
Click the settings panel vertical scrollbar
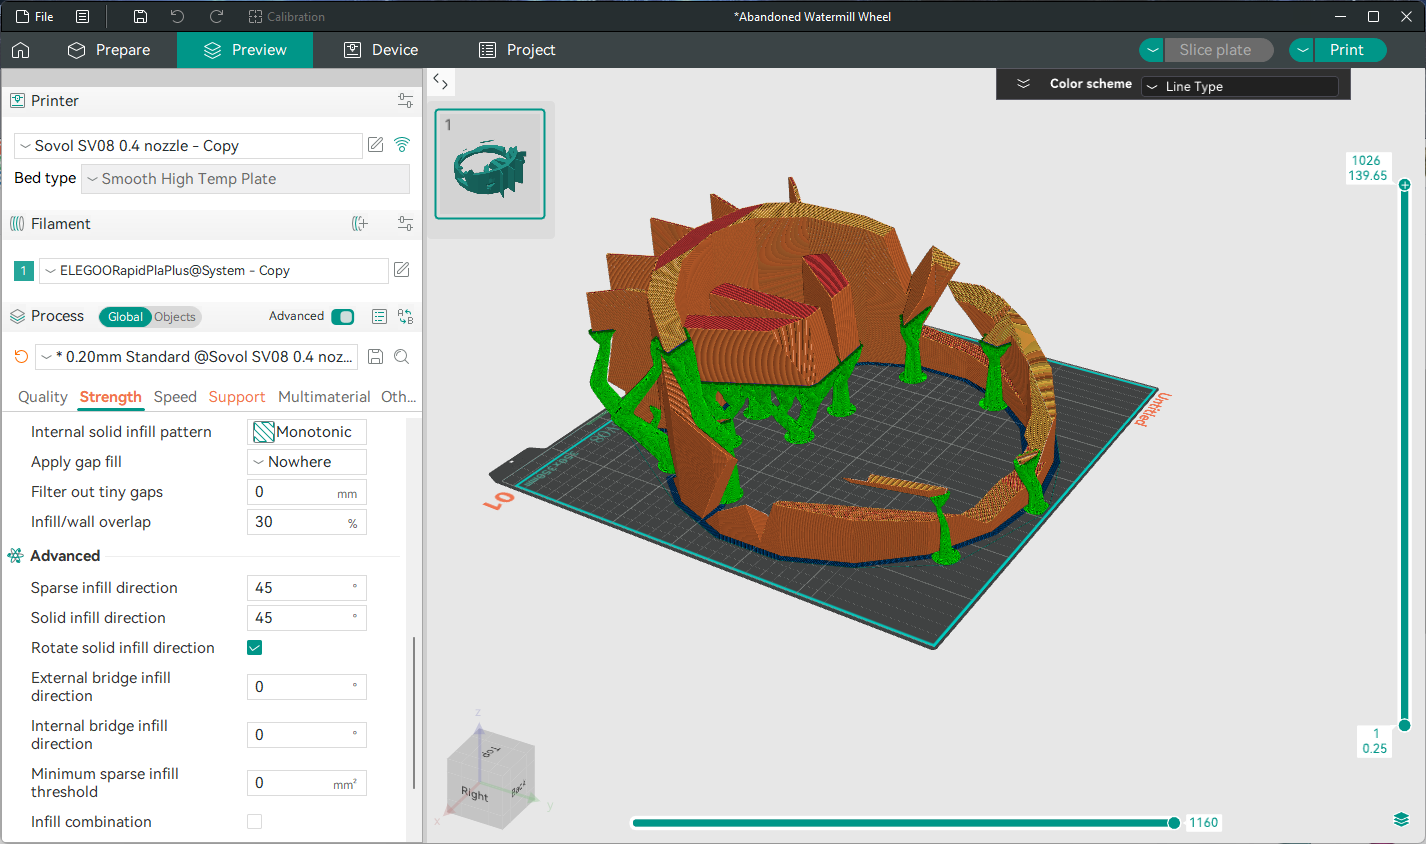tap(414, 712)
